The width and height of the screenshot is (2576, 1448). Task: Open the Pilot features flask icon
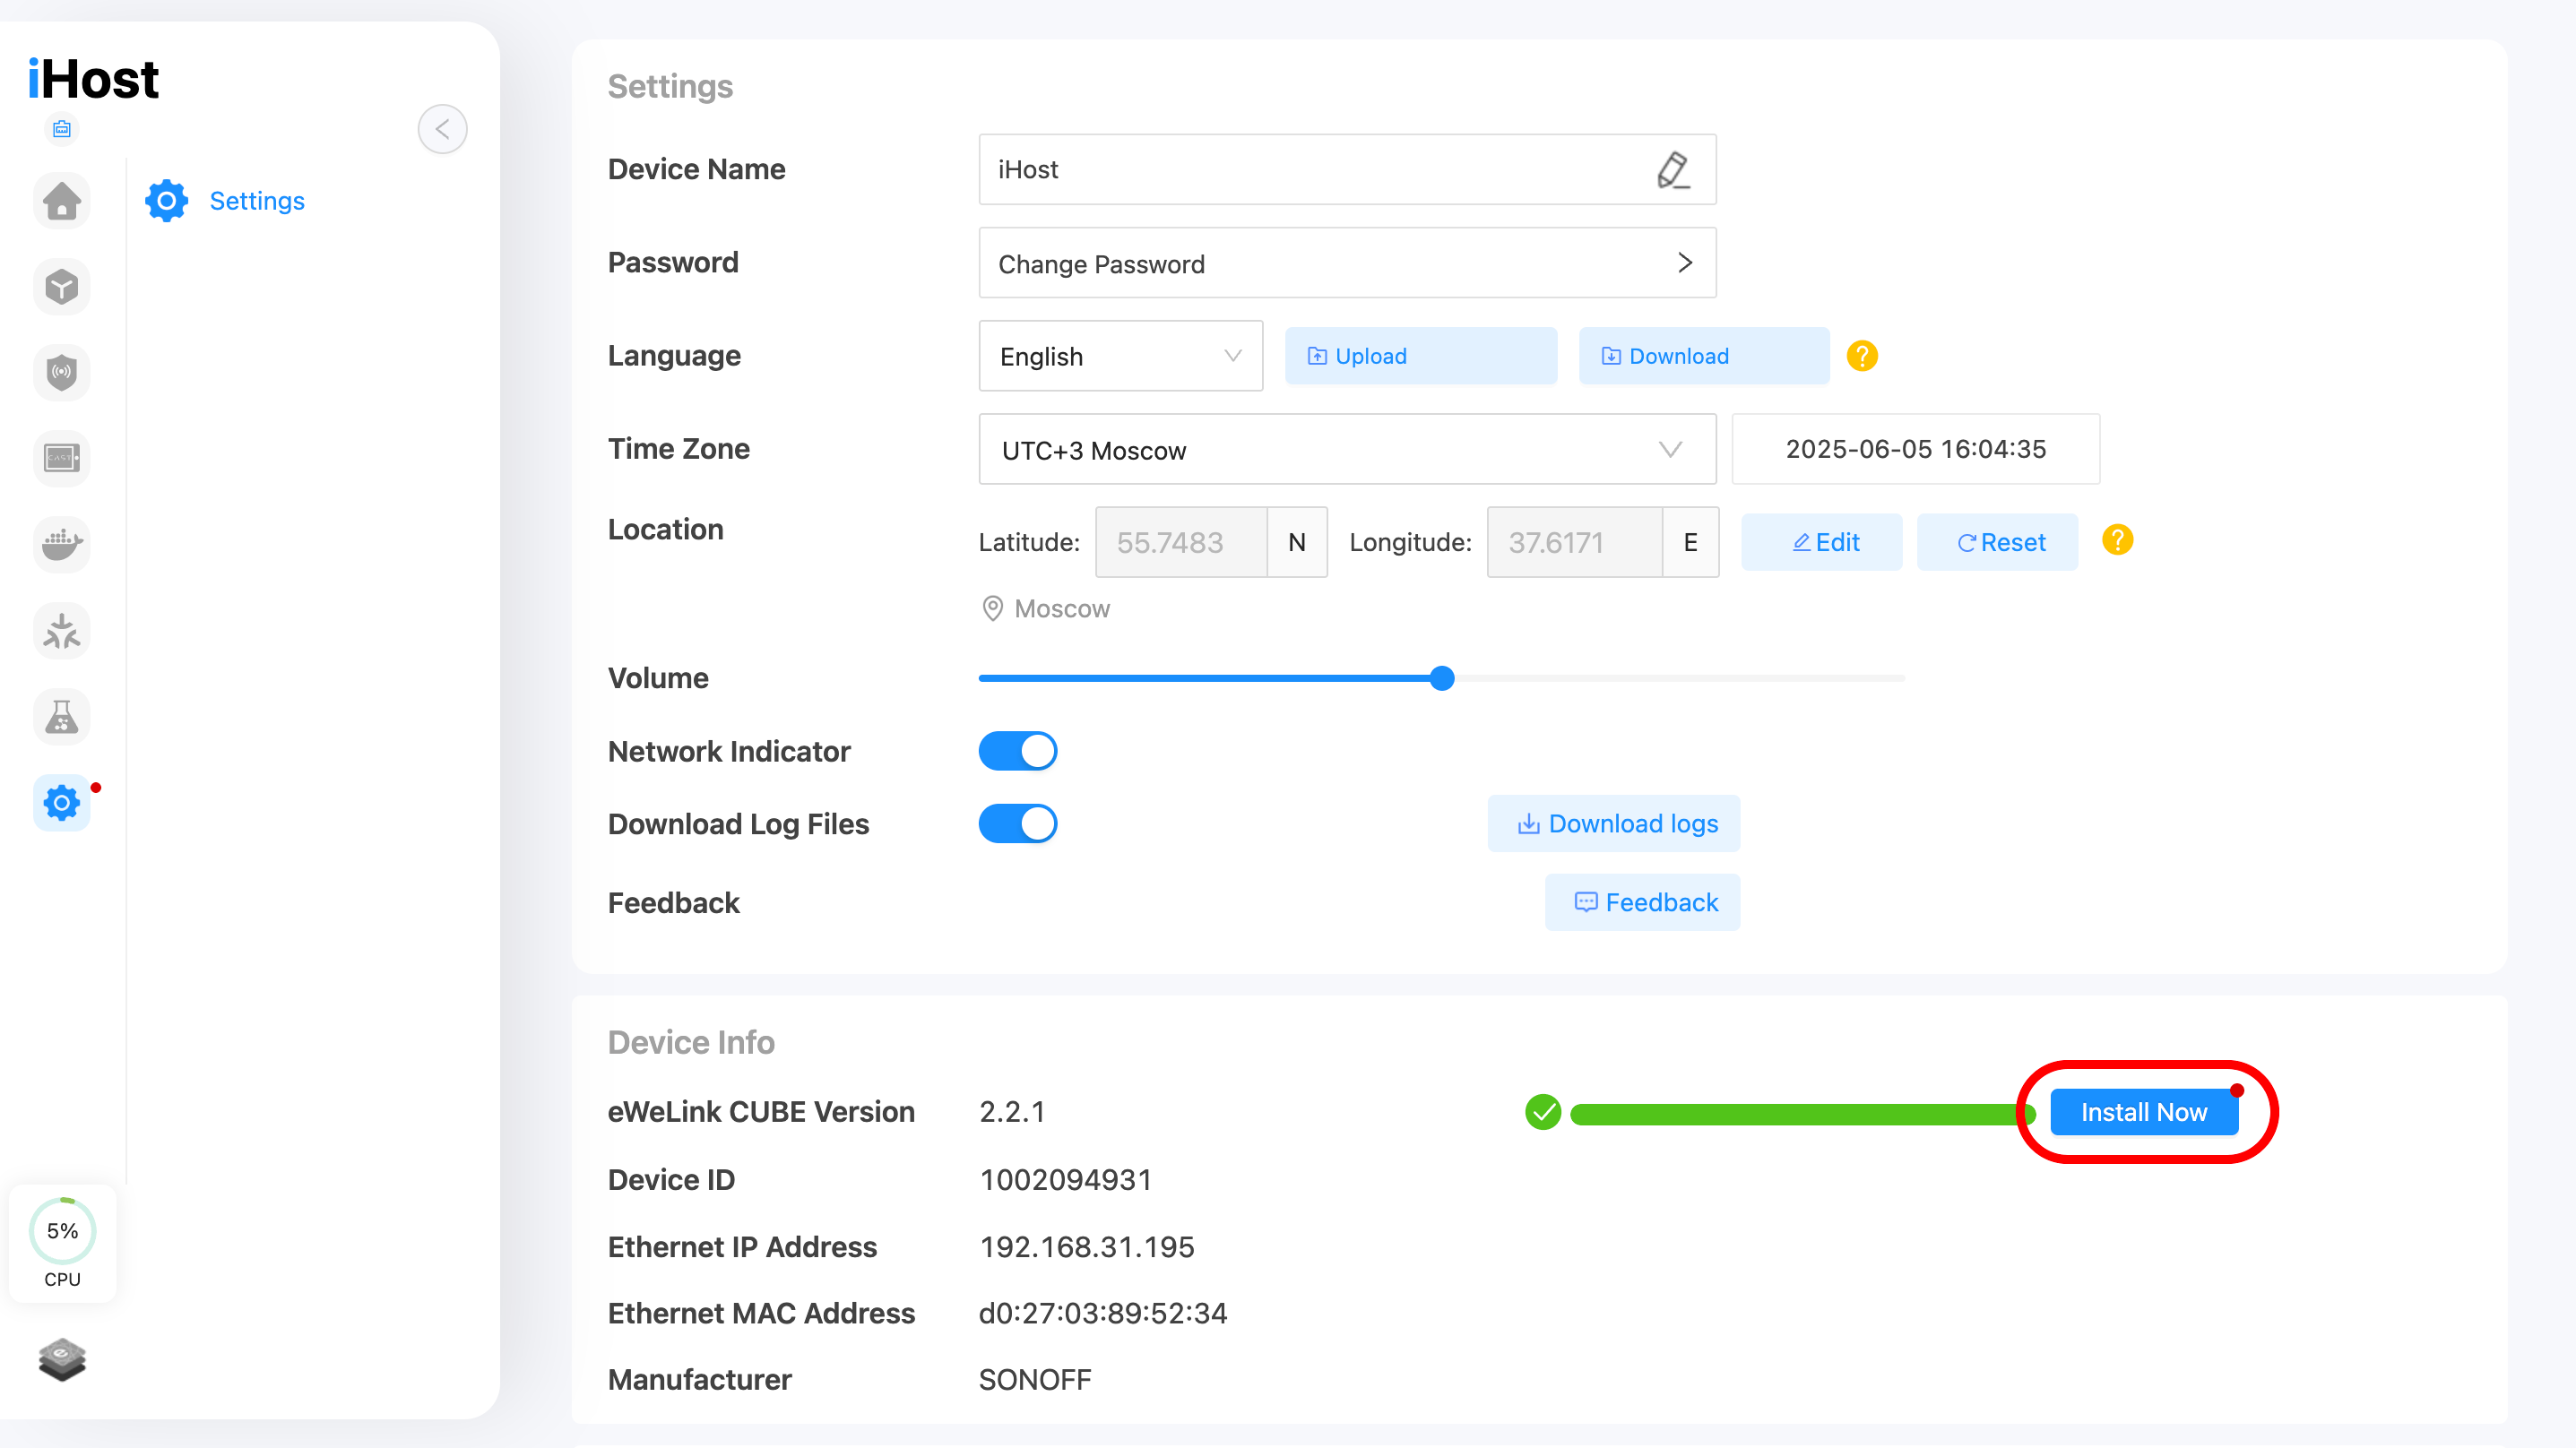pyautogui.click(x=62, y=717)
